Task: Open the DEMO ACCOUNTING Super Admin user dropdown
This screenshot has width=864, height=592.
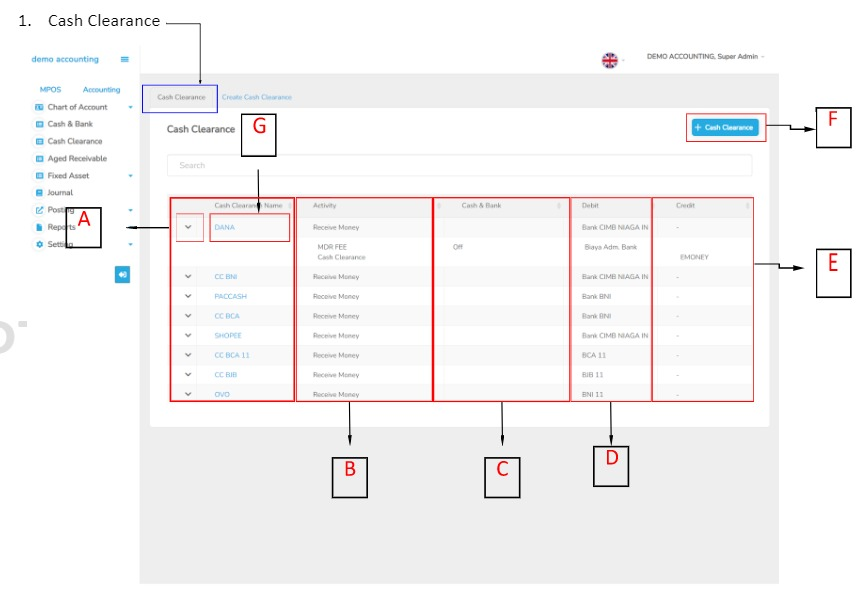Action: coord(705,57)
